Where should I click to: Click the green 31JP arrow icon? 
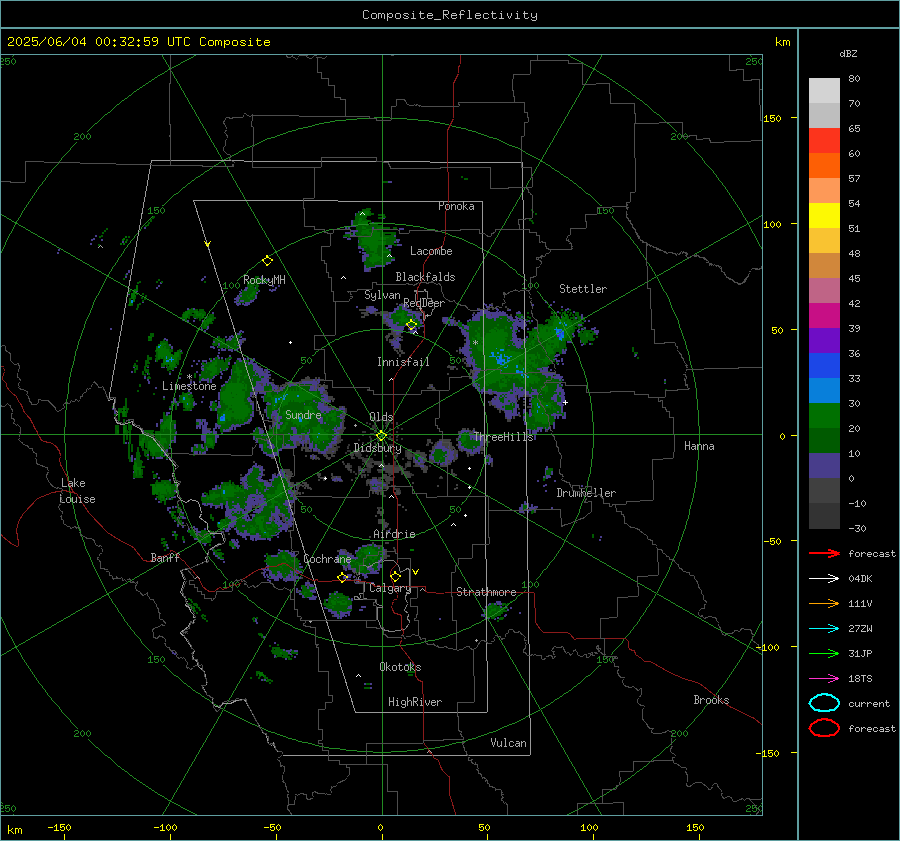click(824, 653)
